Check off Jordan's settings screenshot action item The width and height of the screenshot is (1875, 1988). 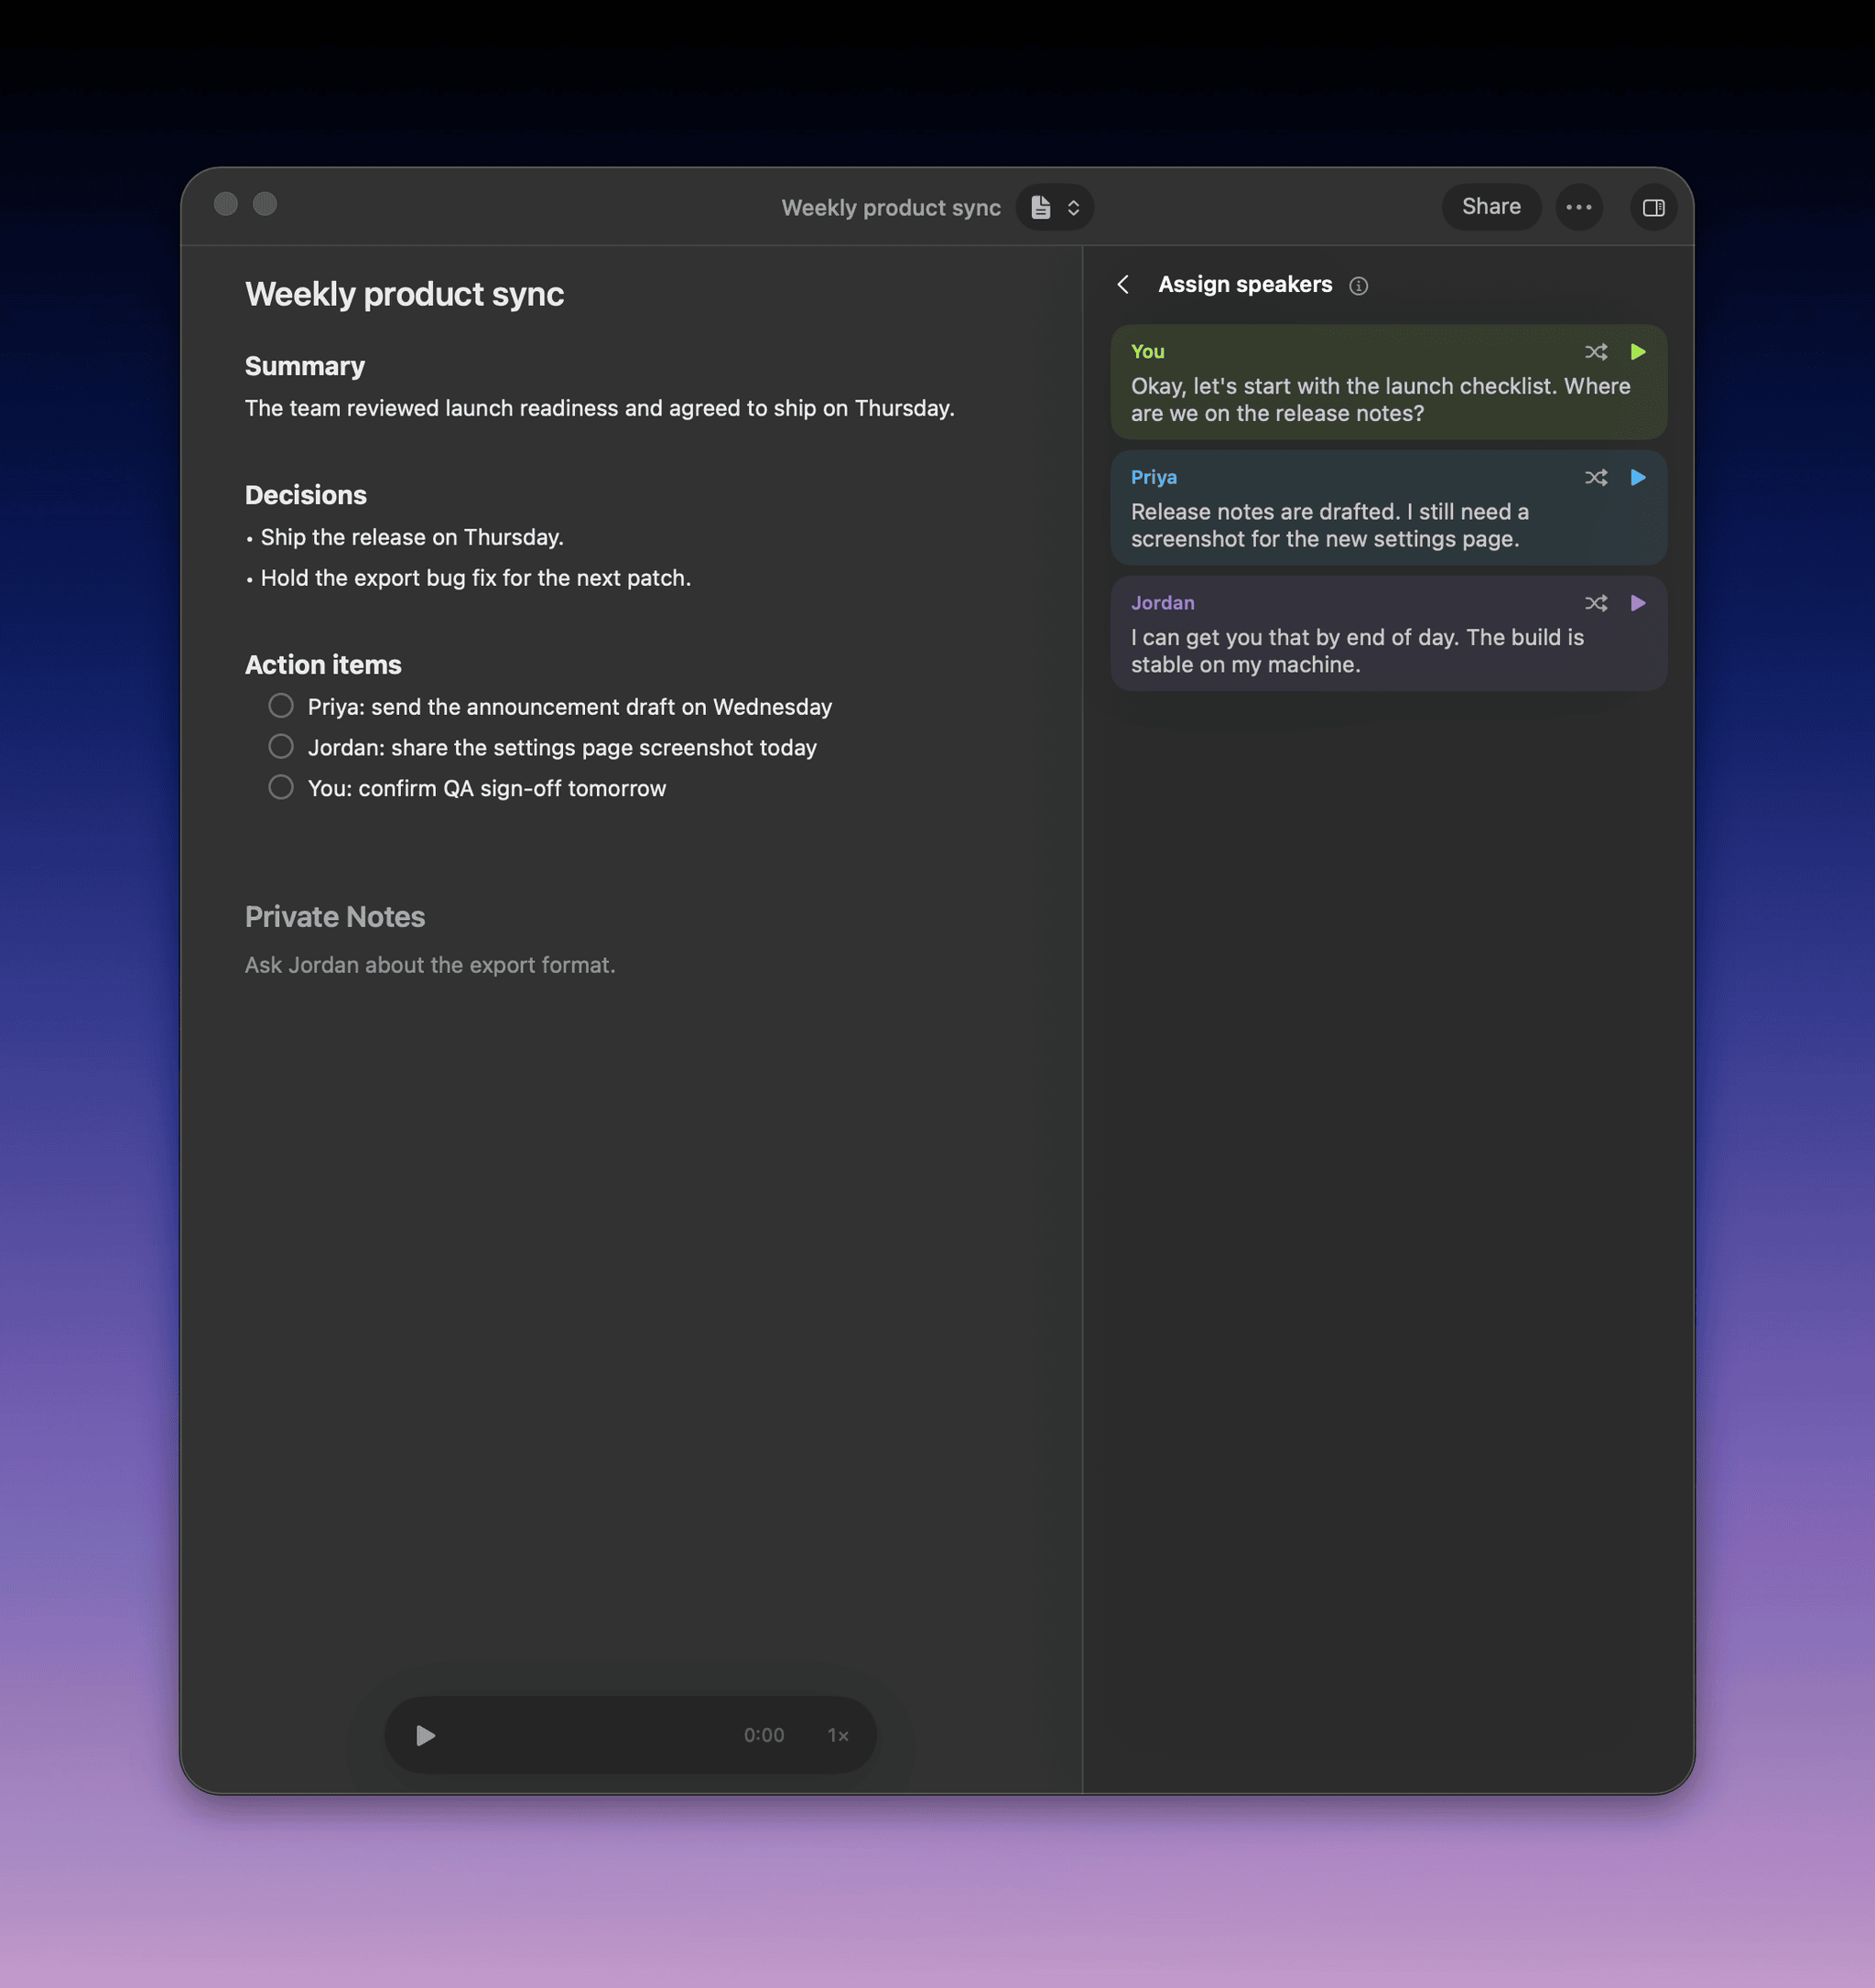281,747
